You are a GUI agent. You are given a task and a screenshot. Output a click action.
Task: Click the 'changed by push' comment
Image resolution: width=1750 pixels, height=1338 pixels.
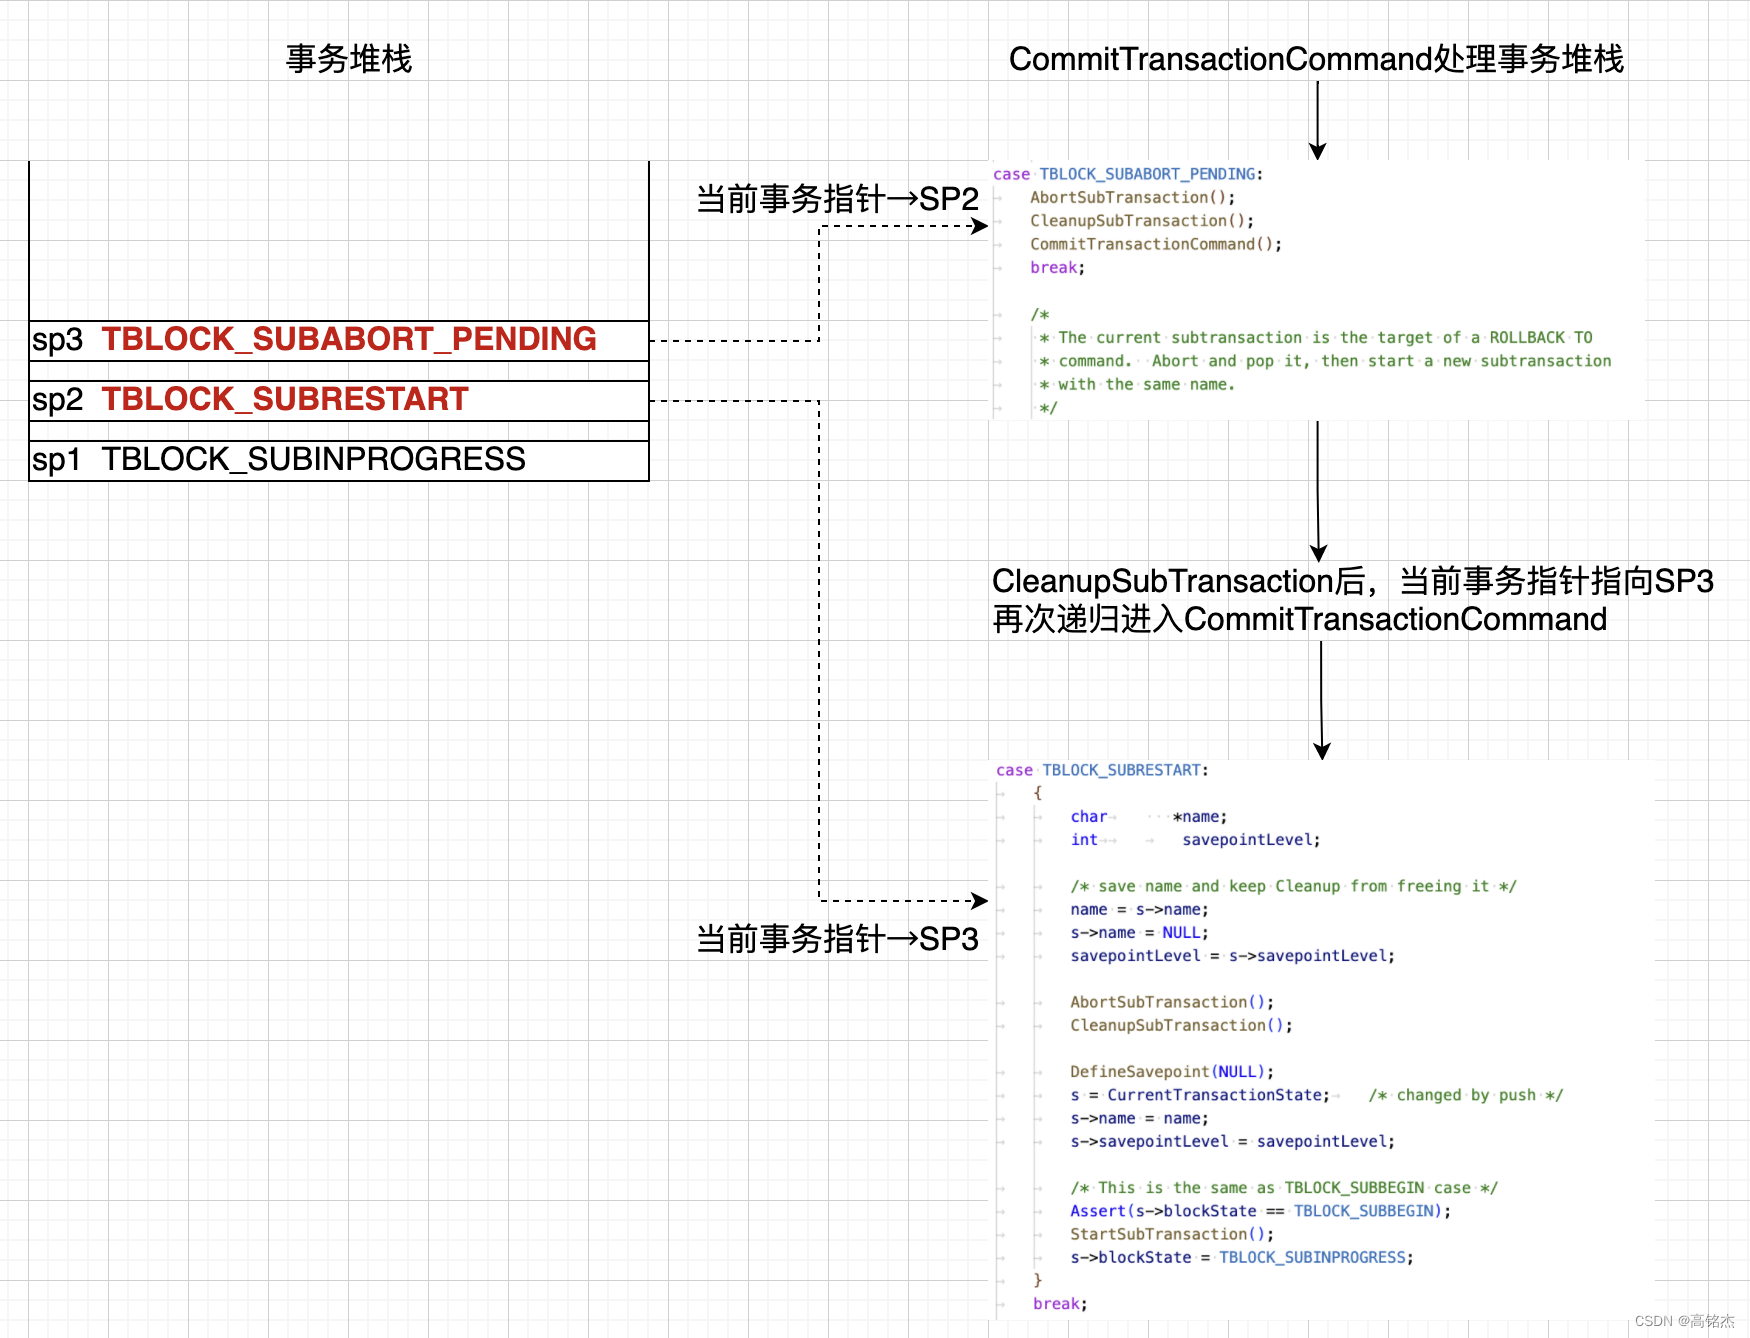coord(1466,1095)
